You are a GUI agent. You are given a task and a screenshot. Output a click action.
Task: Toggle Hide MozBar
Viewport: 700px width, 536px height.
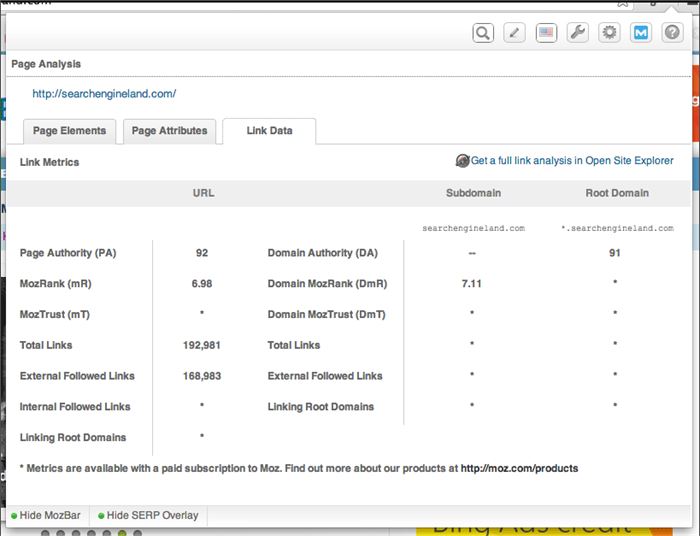tap(48, 516)
